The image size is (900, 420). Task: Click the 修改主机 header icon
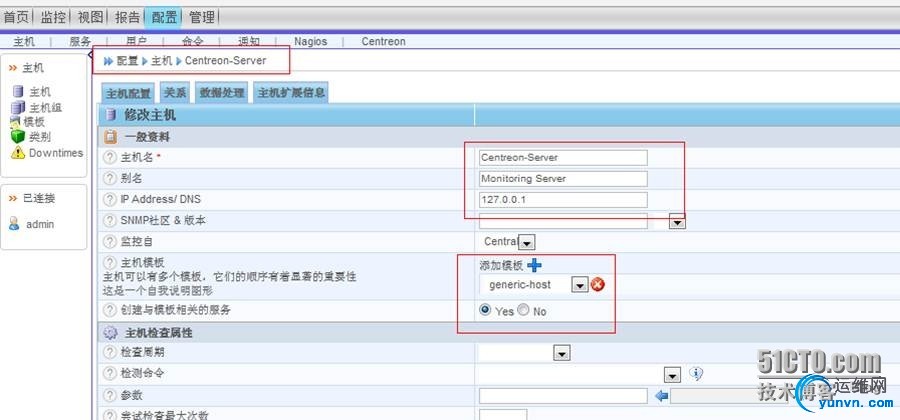110,115
